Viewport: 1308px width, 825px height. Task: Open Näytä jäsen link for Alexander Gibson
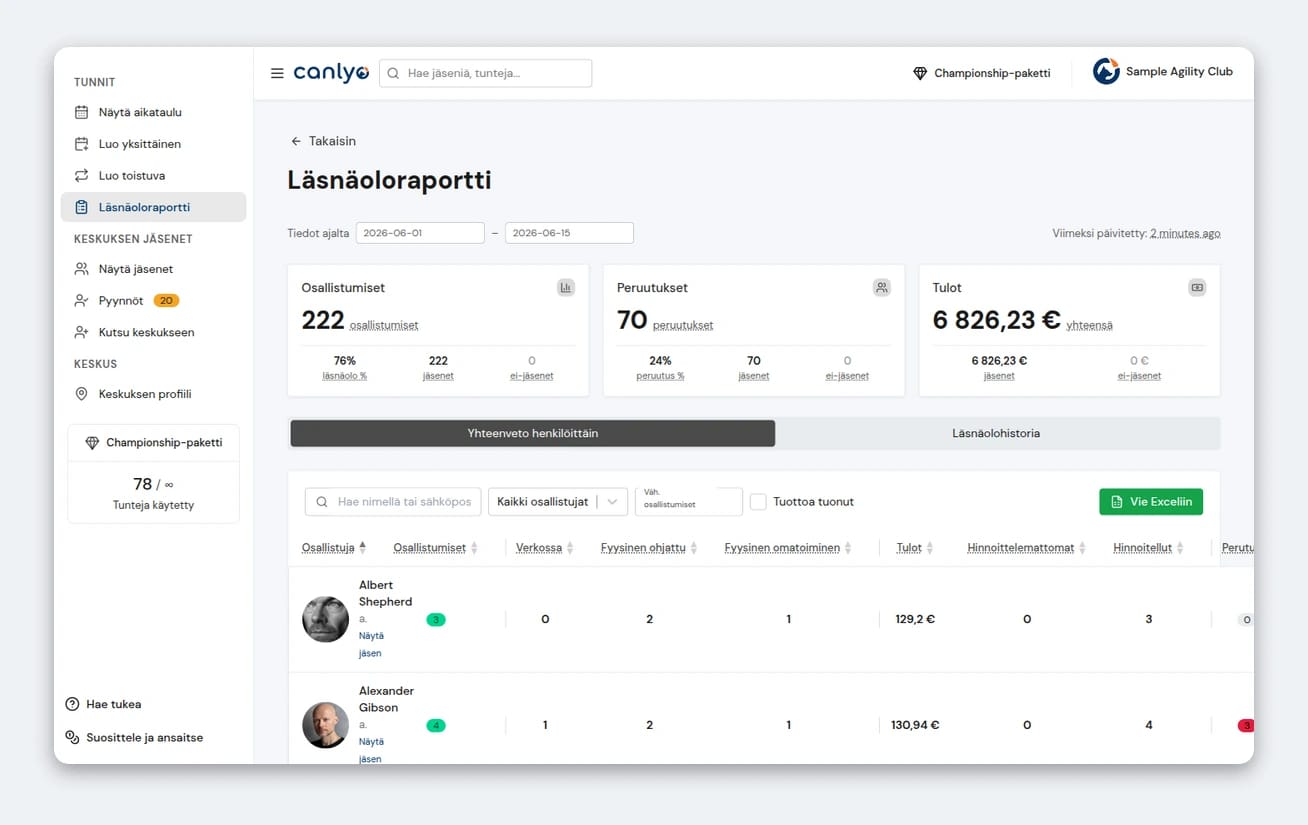click(371, 750)
